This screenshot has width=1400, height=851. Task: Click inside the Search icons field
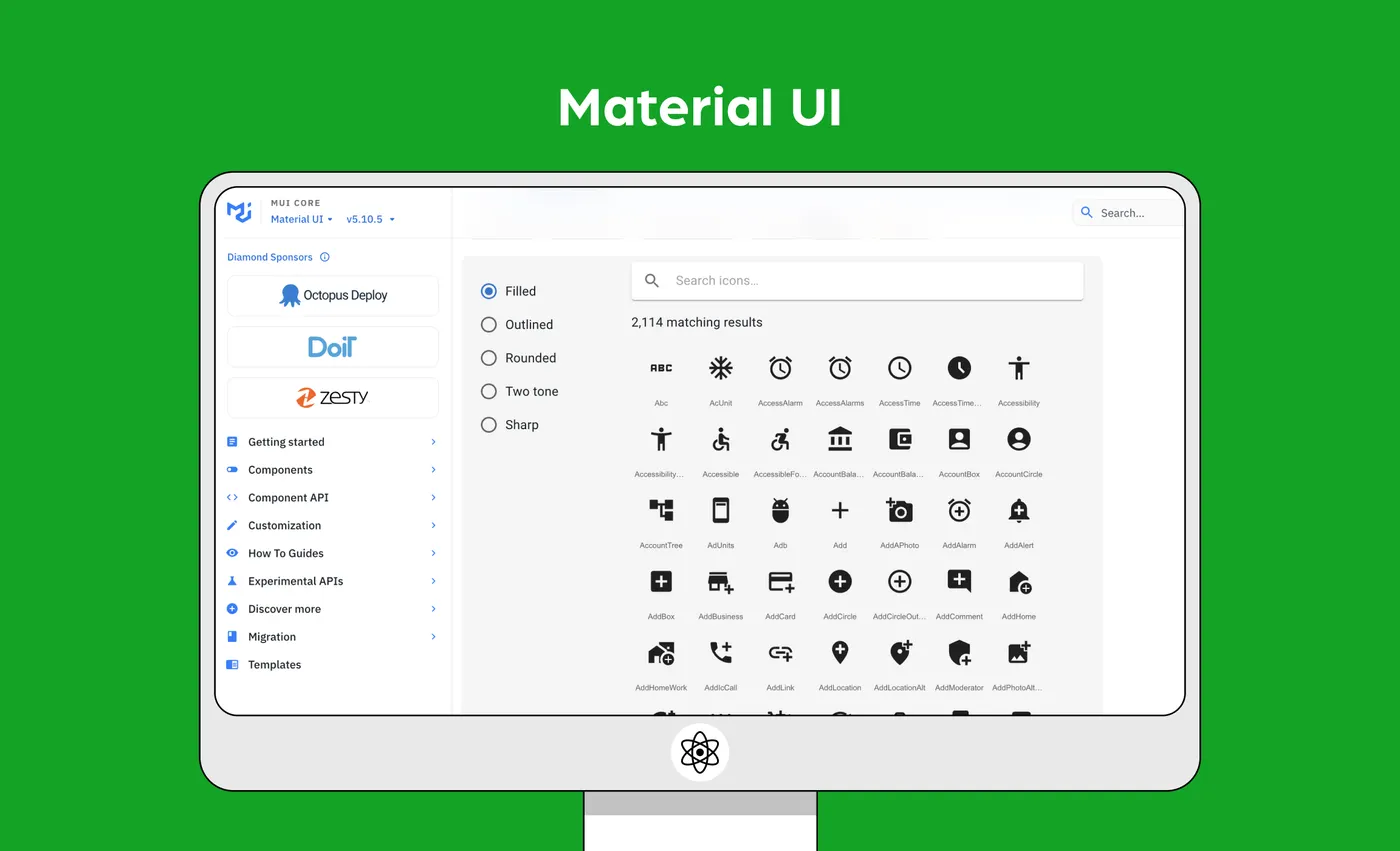click(857, 280)
